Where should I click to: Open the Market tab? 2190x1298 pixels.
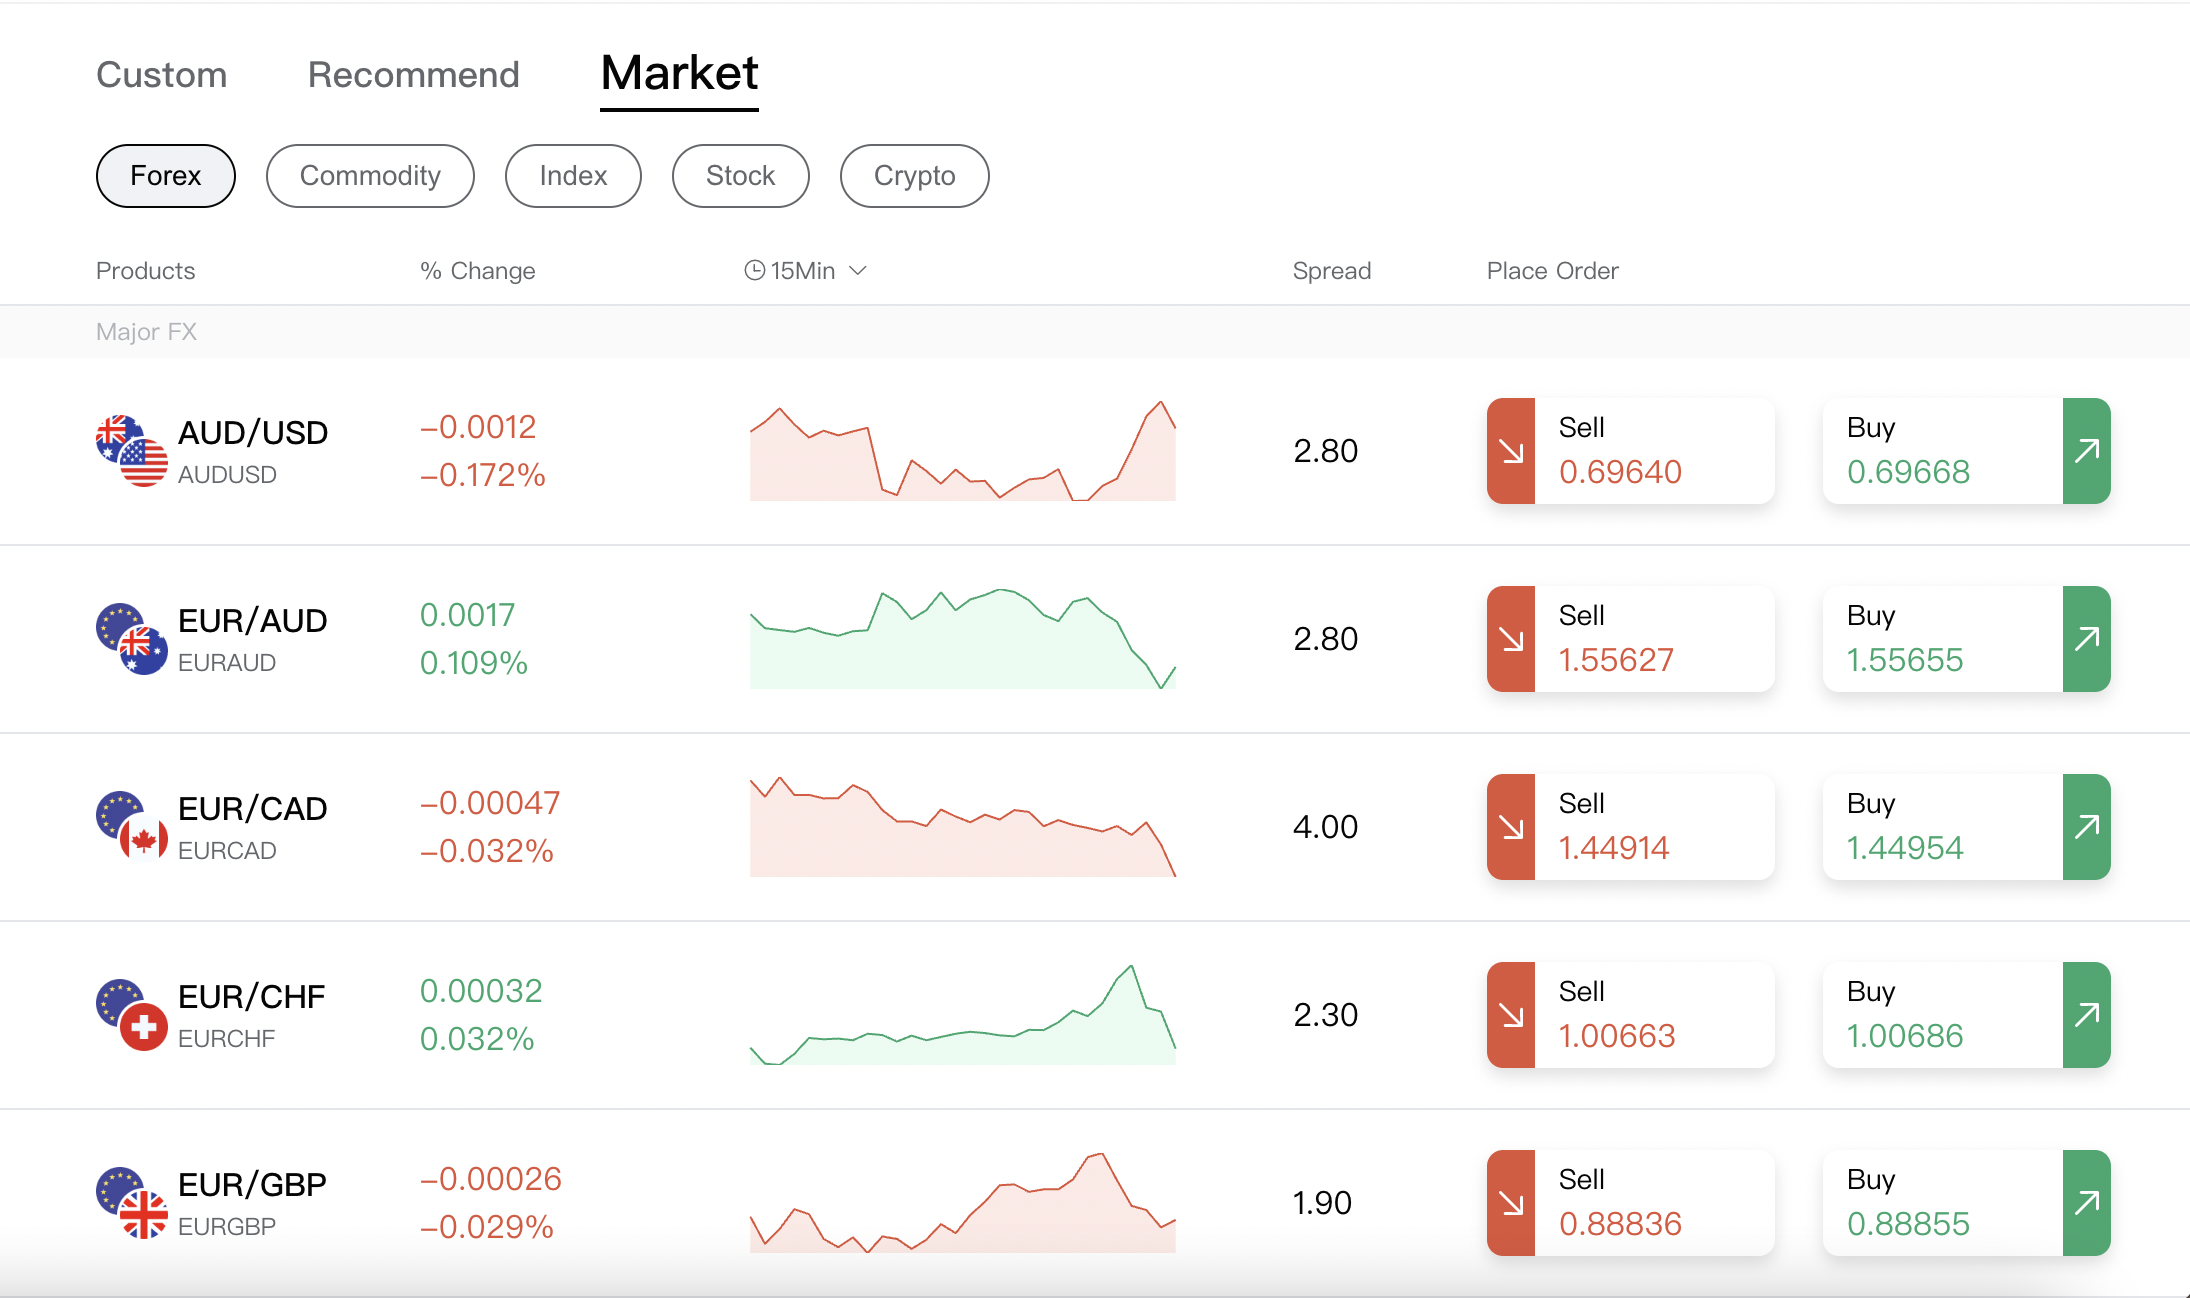pyautogui.click(x=679, y=74)
